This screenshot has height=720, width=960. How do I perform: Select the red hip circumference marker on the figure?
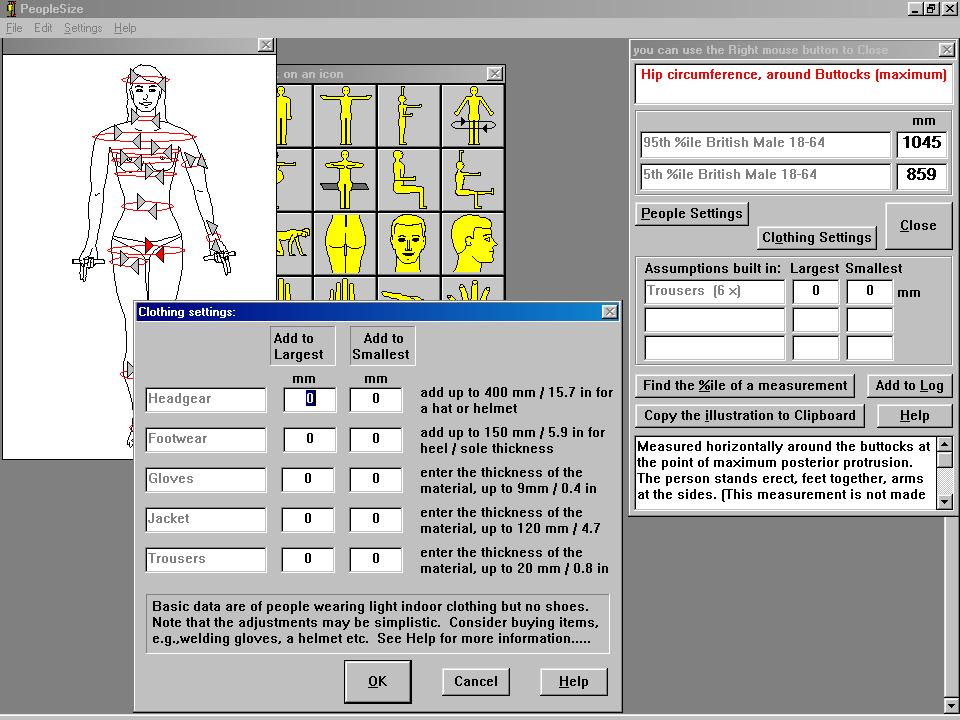(x=154, y=250)
